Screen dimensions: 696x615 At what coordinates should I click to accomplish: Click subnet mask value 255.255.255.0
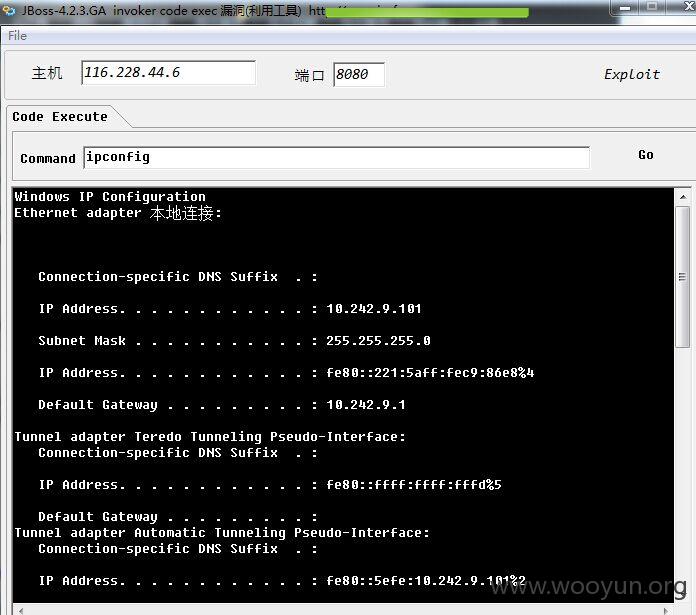378,340
